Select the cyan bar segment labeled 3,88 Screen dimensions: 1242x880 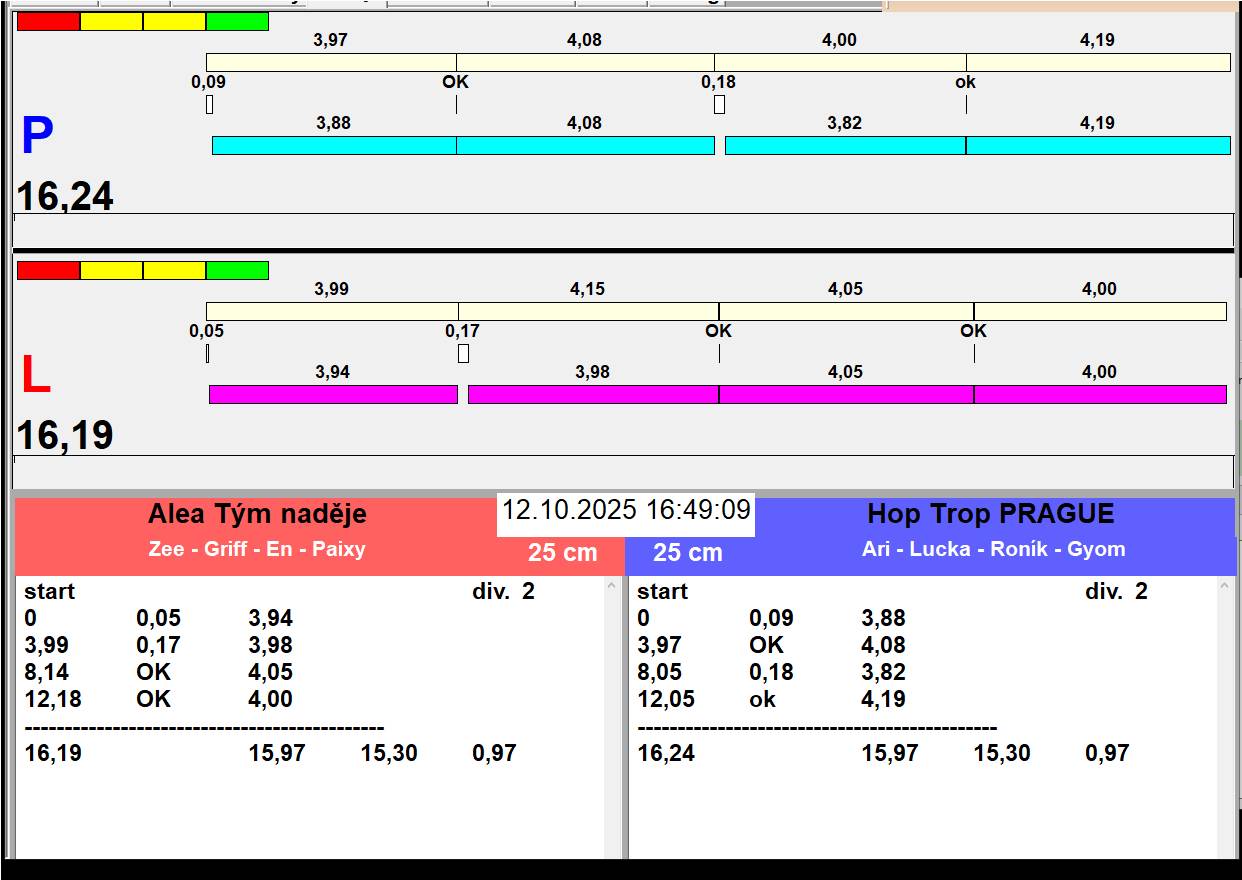pyautogui.click(x=334, y=146)
